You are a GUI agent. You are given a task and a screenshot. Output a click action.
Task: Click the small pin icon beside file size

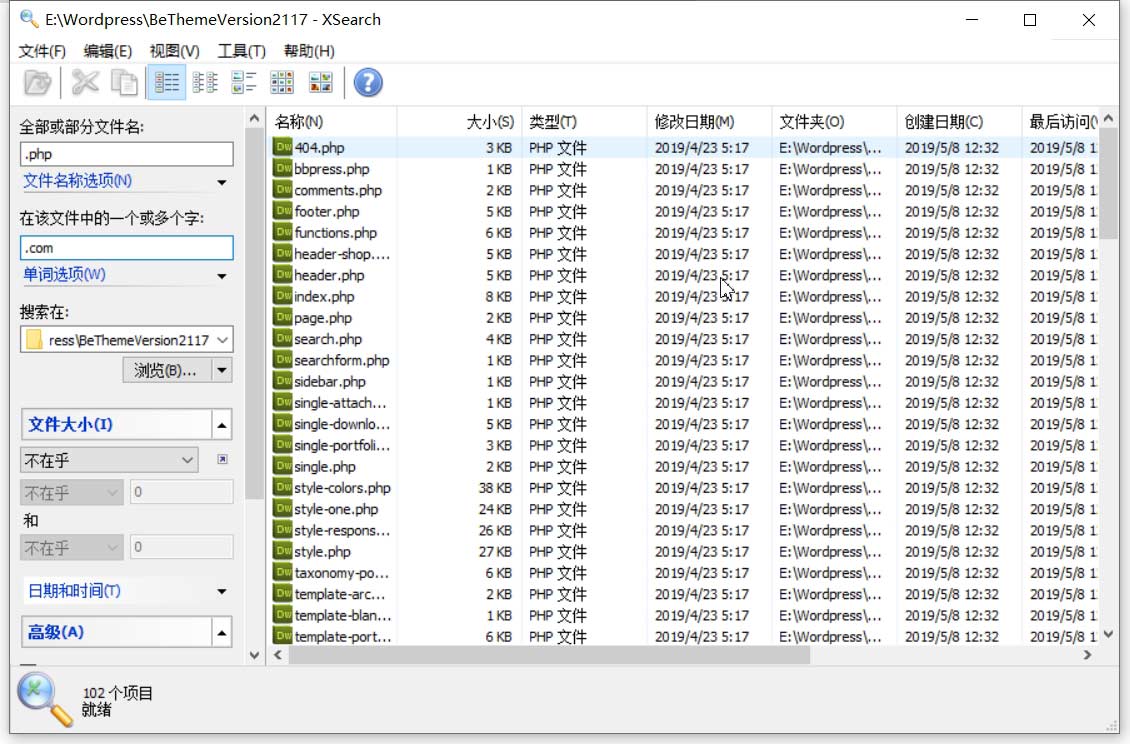pyautogui.click(x=223, y=459)
